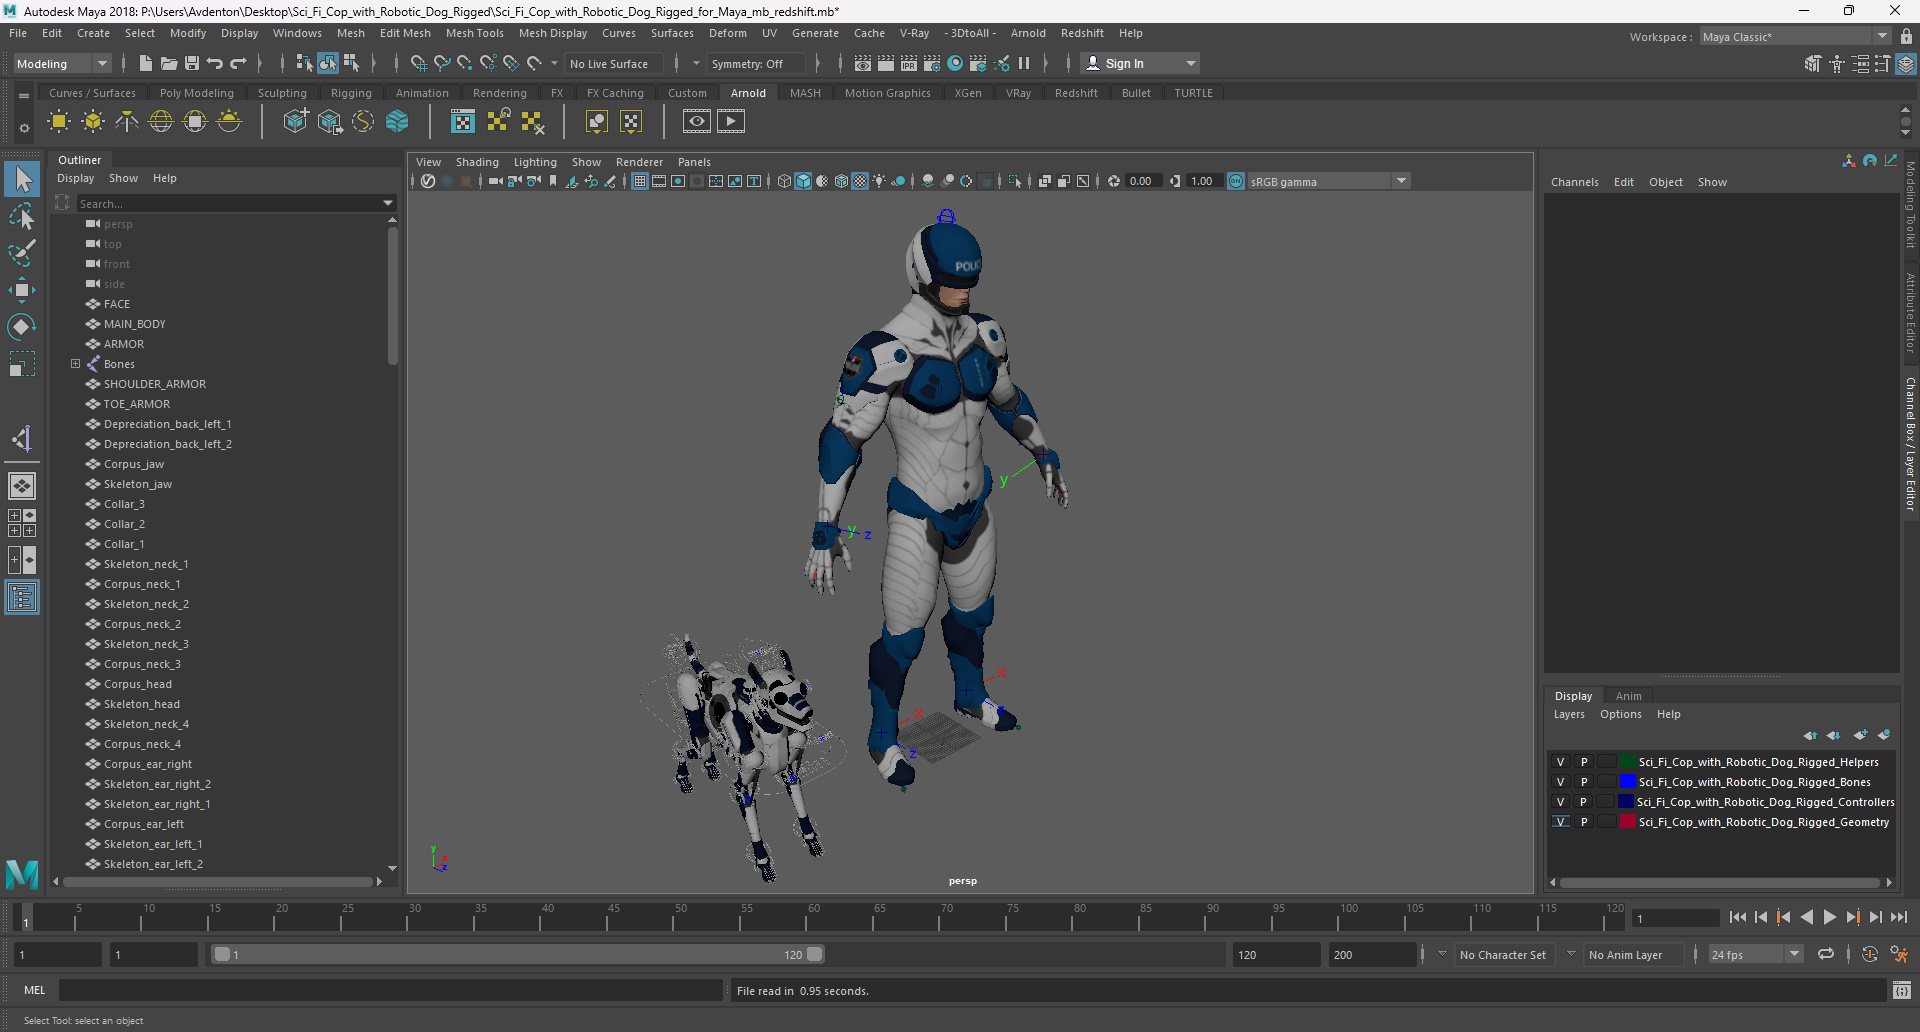Switch to the Poly Modeling shelf tab
This screenshot has width=1920, height=1032.
point(197,93)
